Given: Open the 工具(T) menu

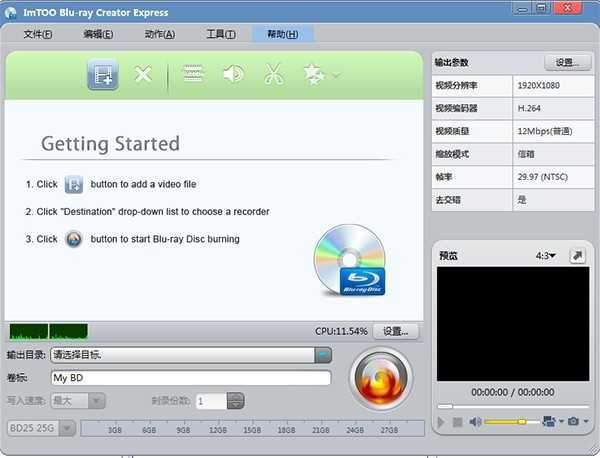Looking at the screenshot, I should point(221,34).
